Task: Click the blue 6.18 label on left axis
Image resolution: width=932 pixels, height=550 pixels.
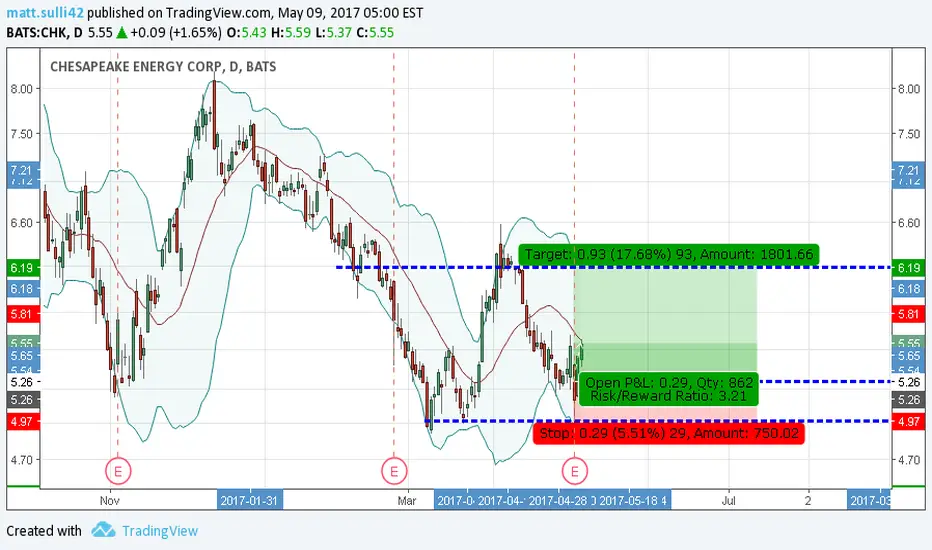Action: click(23, 289)
